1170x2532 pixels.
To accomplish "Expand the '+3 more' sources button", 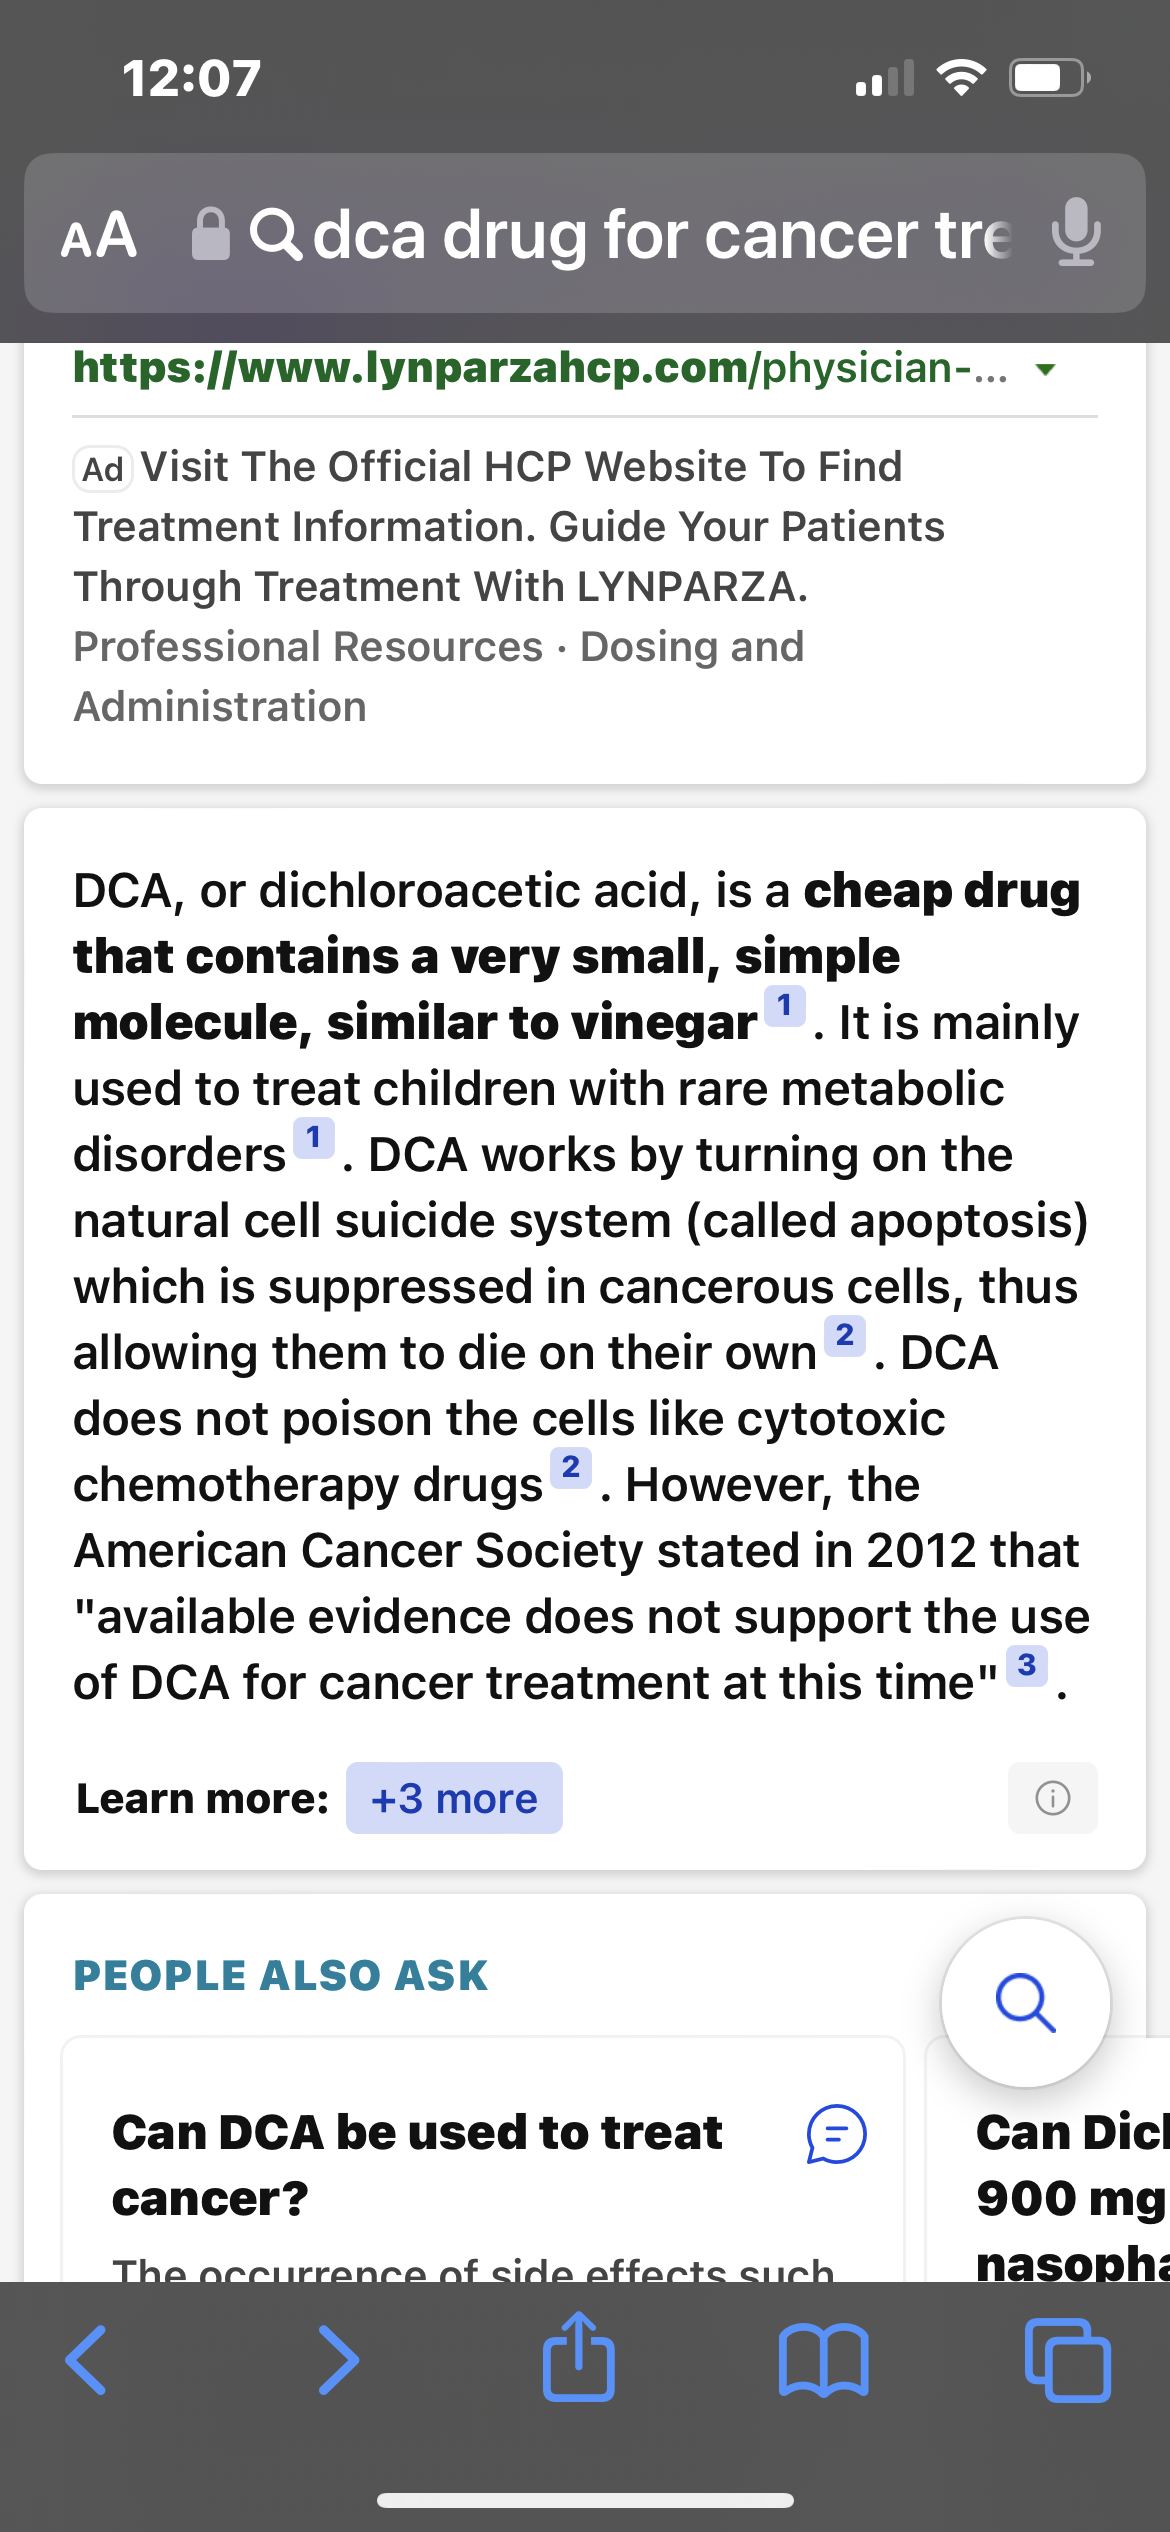I will point(454,1798).
